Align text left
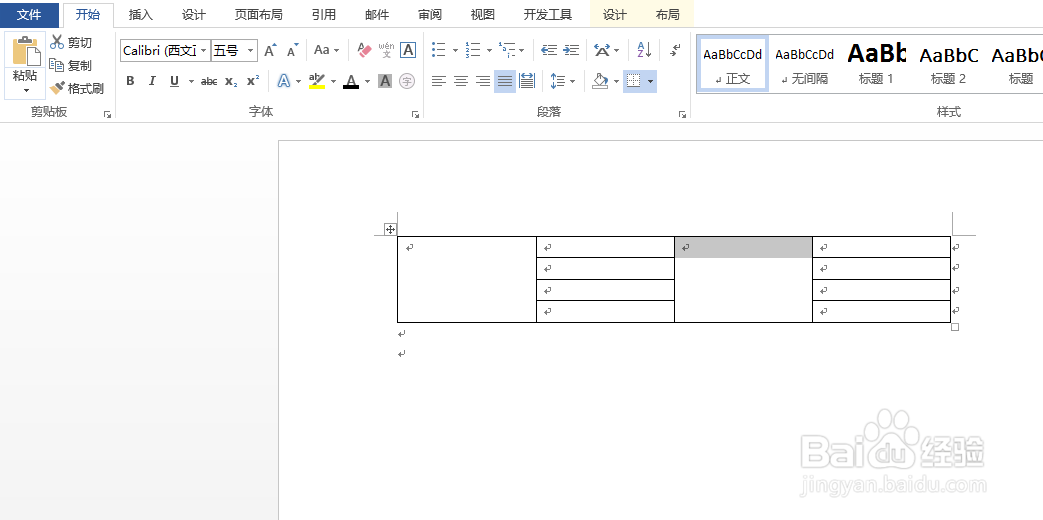 (x=438, y=81)
